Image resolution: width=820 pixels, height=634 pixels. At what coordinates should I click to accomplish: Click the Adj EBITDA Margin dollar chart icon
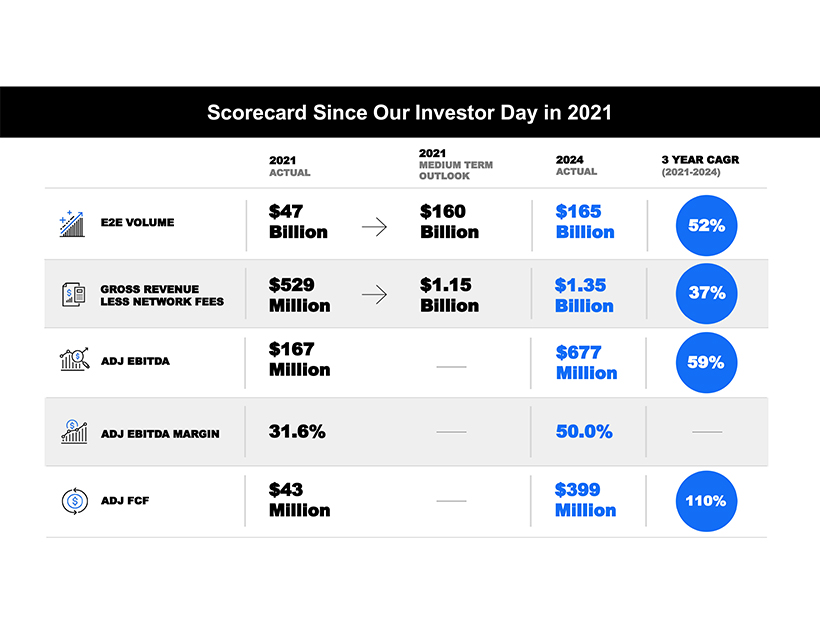(73, 432)
